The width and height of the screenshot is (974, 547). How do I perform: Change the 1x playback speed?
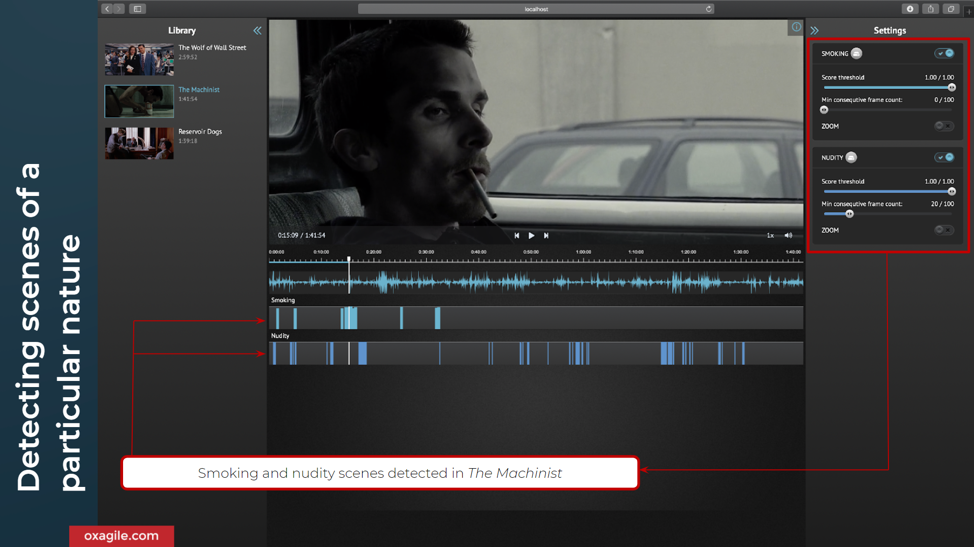[x=770, y=236]
